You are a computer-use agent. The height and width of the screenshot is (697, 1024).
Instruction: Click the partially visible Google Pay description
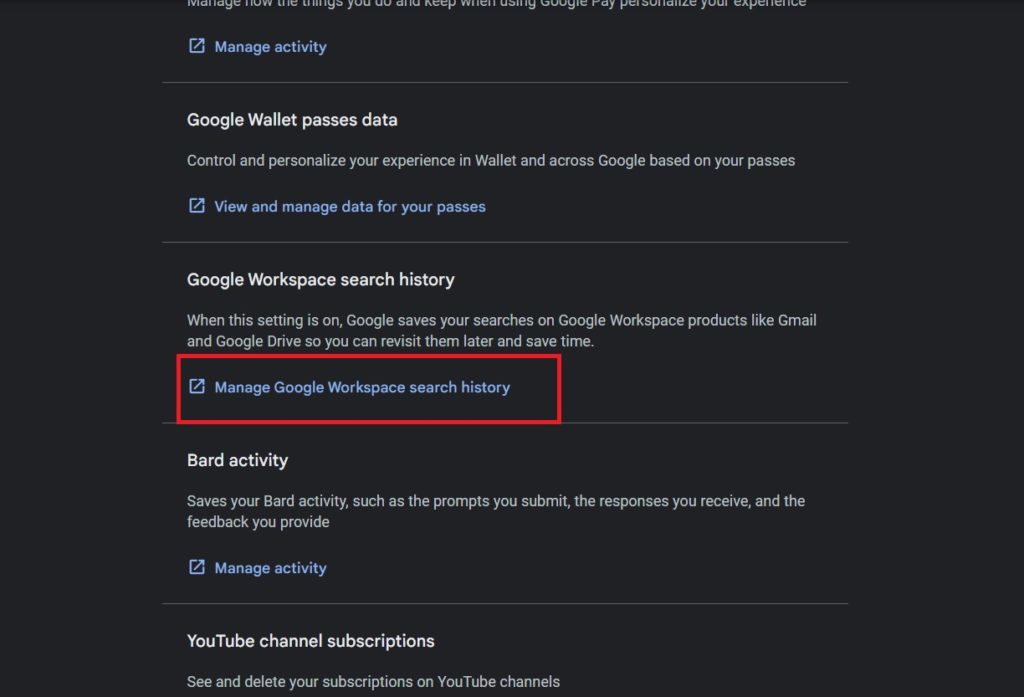496,4
